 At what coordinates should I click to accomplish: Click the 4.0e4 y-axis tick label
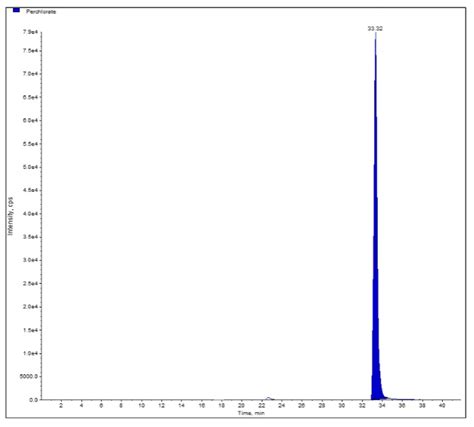click(30, 214)
